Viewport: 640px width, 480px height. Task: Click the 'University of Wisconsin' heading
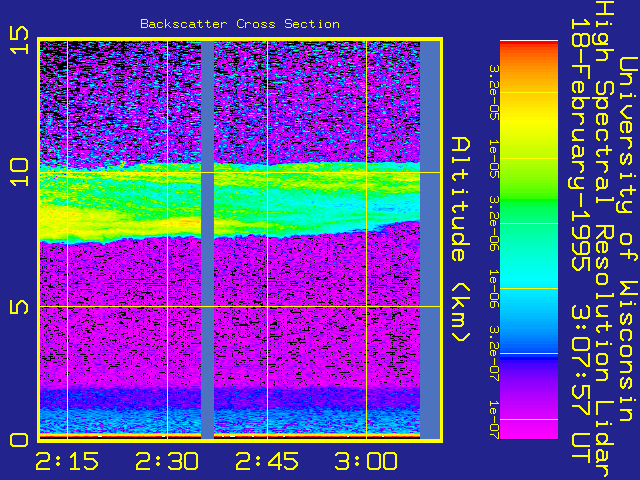(628, 239)
